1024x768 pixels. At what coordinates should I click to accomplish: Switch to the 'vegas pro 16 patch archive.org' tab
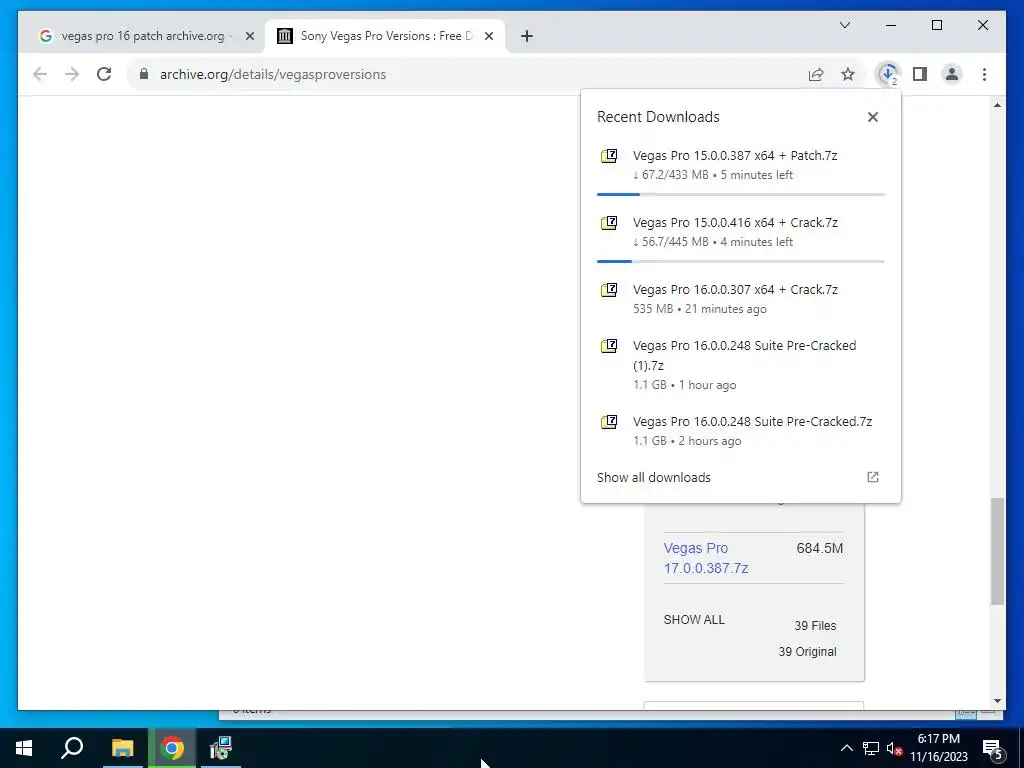(x=142, y=36)
